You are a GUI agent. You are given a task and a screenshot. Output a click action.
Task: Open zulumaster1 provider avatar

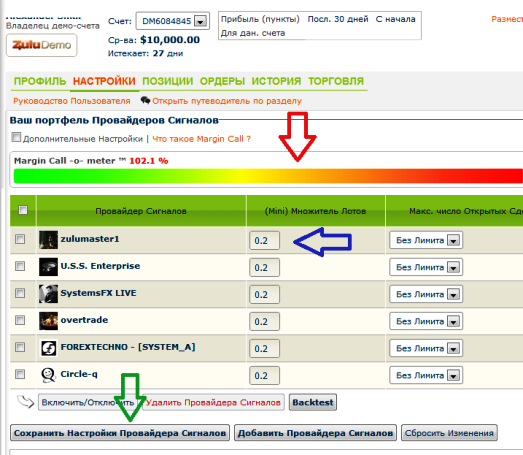point(48,240)
